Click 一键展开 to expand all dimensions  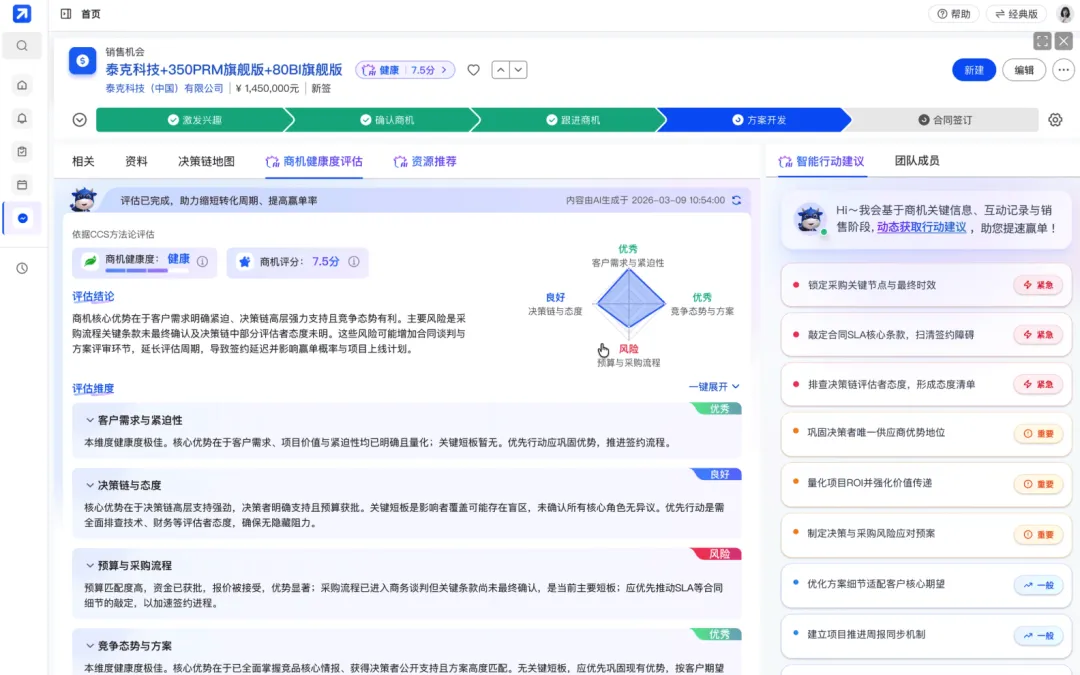[714, 386]
